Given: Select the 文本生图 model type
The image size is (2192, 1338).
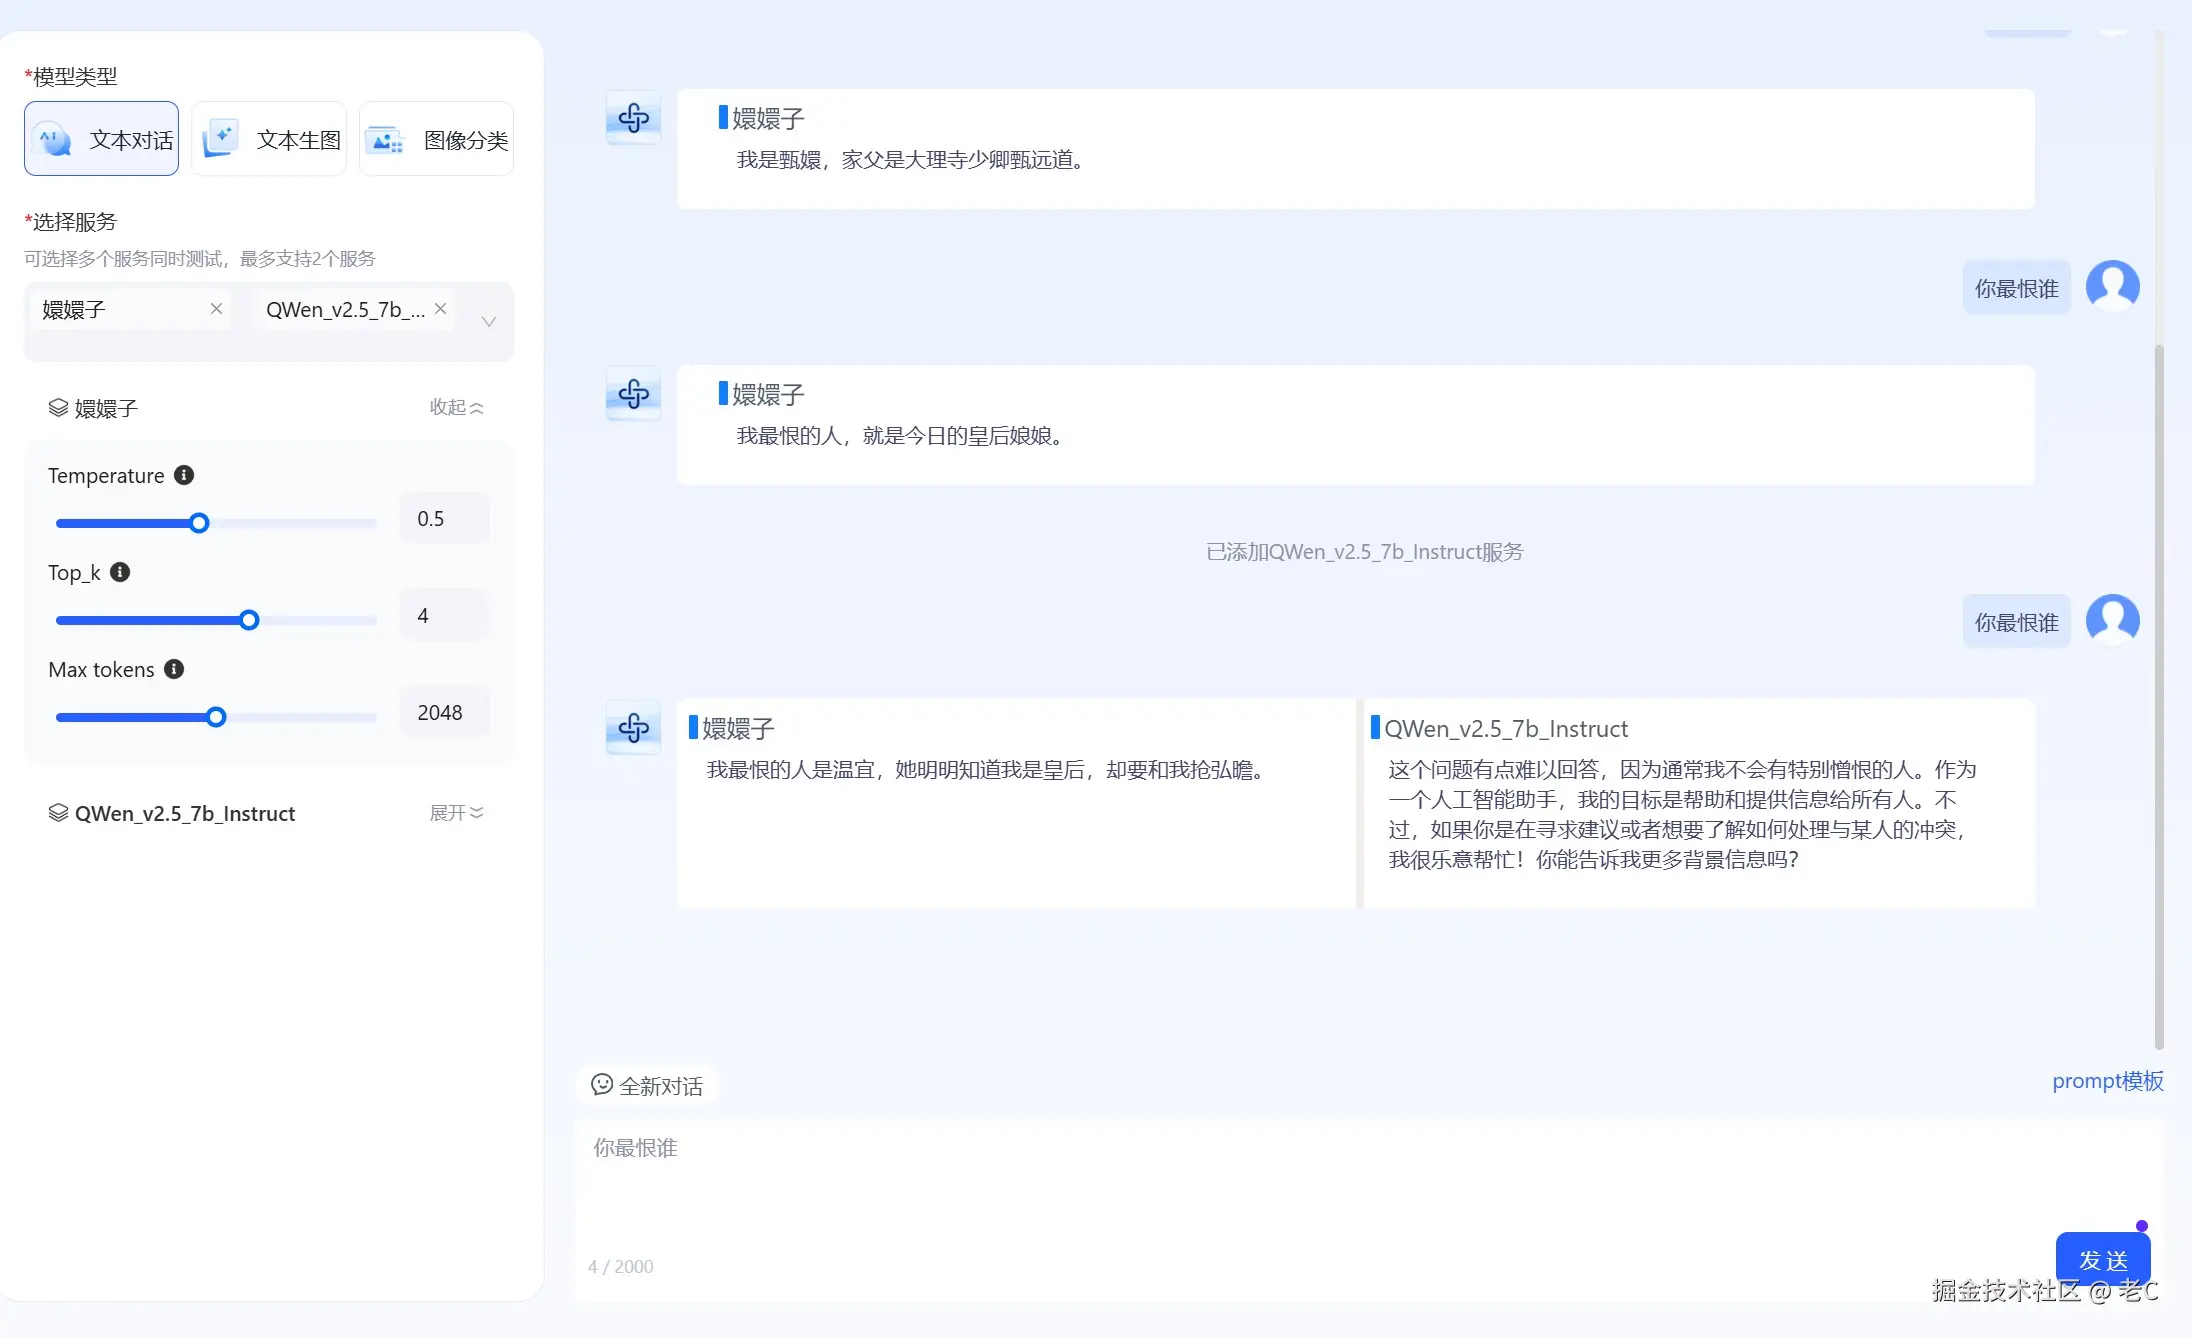Looking at the screenshot, I should click(269, 139).
